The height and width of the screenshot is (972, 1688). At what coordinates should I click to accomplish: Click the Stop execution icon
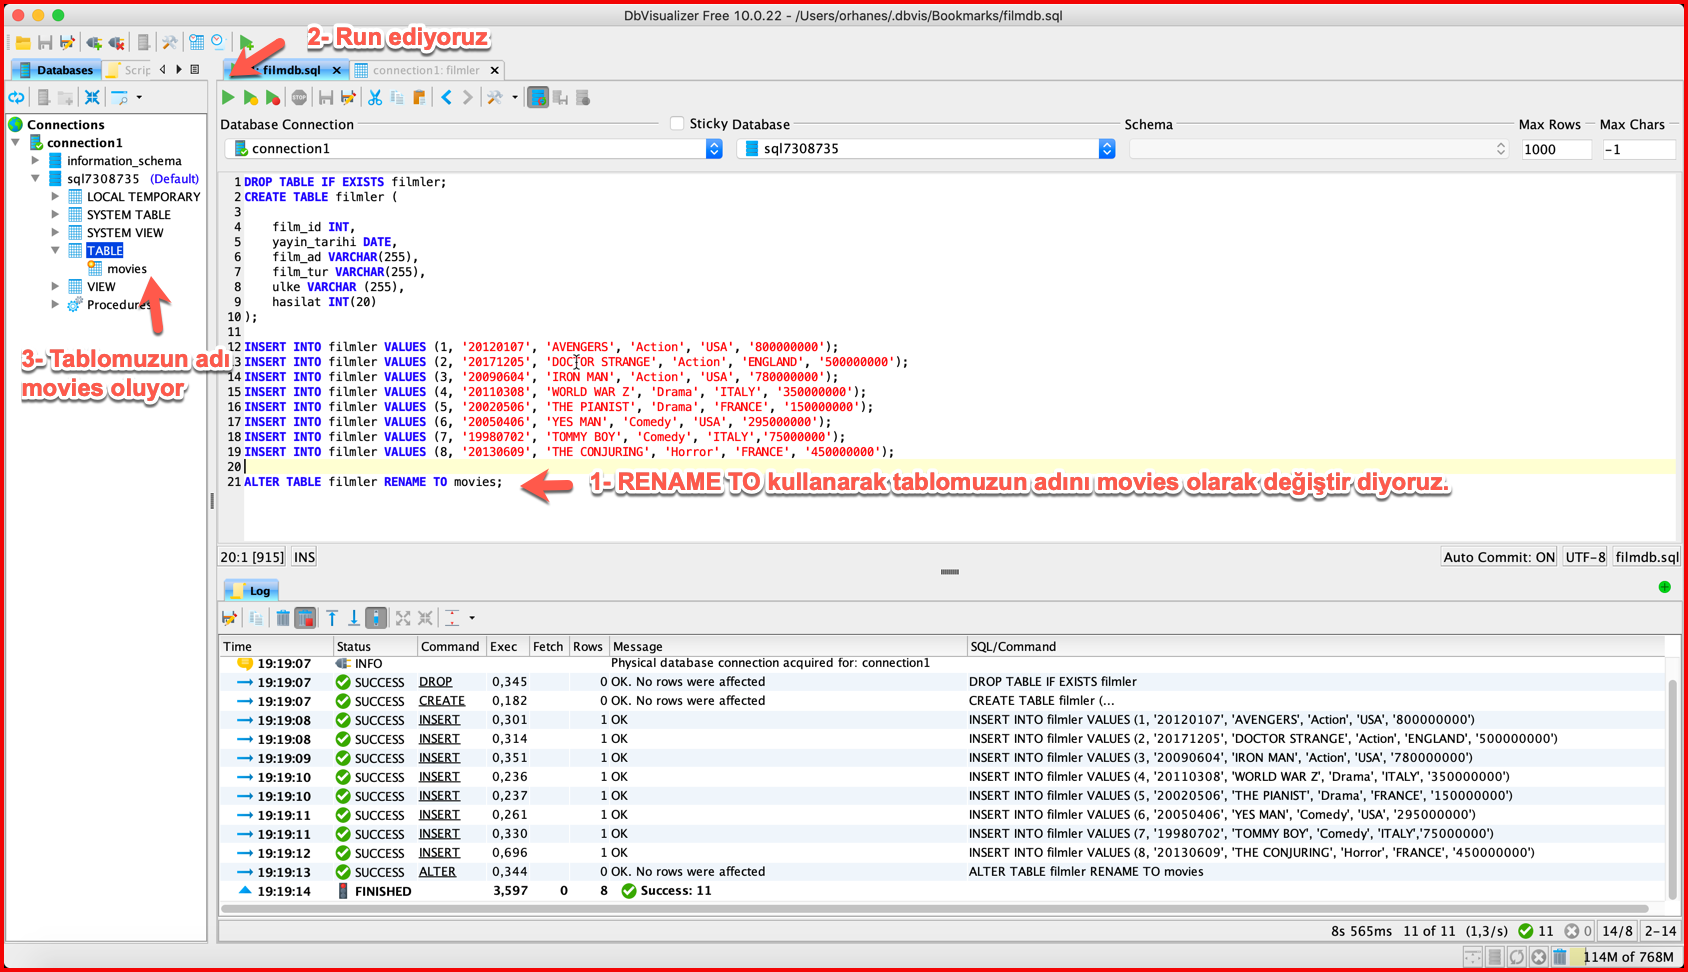point(299,98)
